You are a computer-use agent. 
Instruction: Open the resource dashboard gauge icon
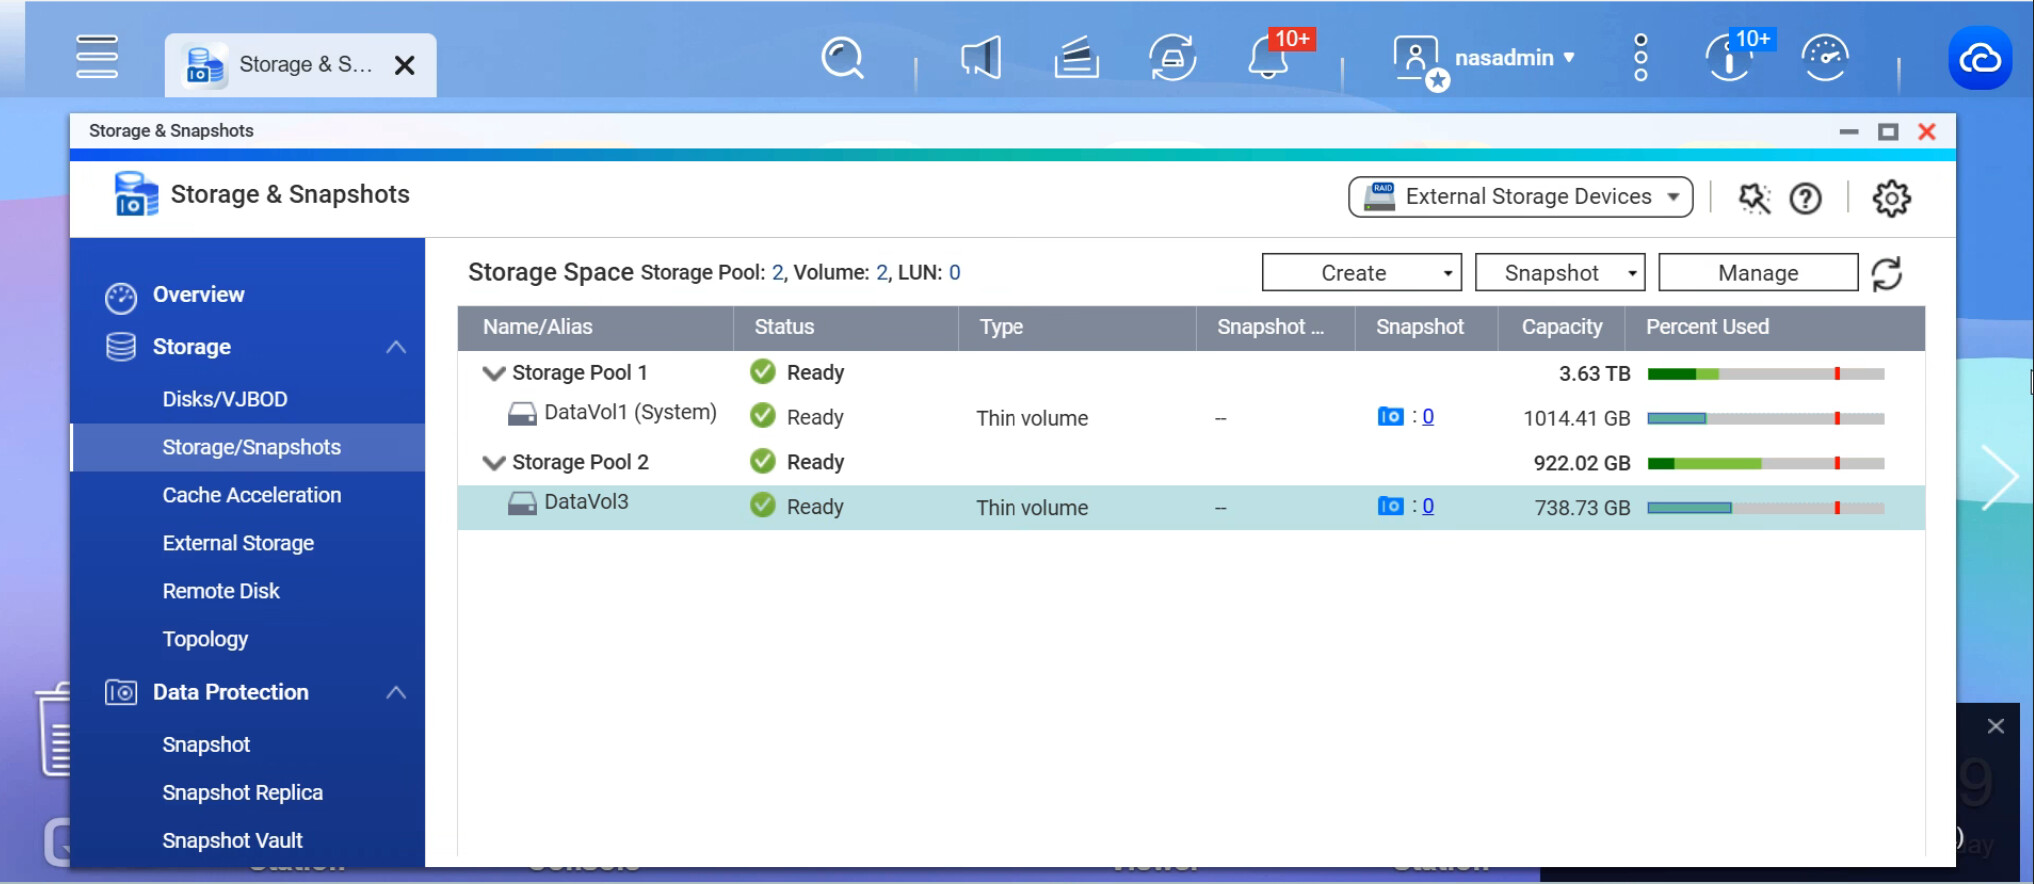click(x=1825, y=58)
